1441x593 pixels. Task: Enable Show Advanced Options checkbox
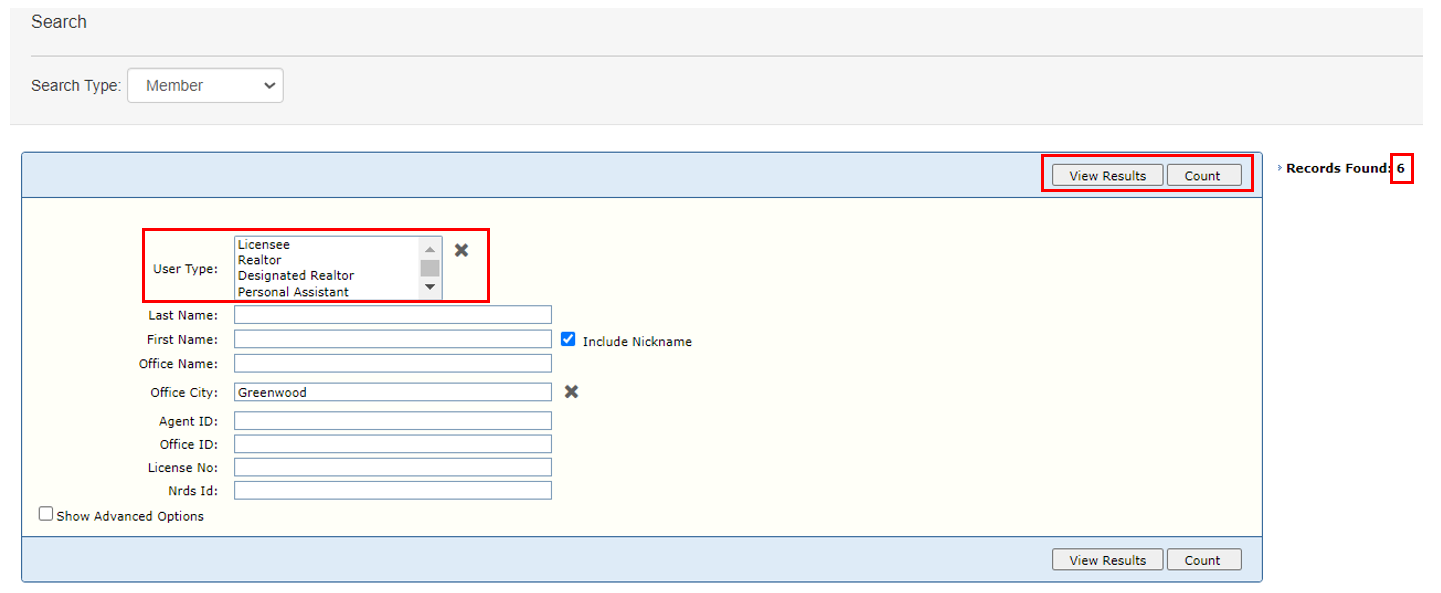point(46,514)
